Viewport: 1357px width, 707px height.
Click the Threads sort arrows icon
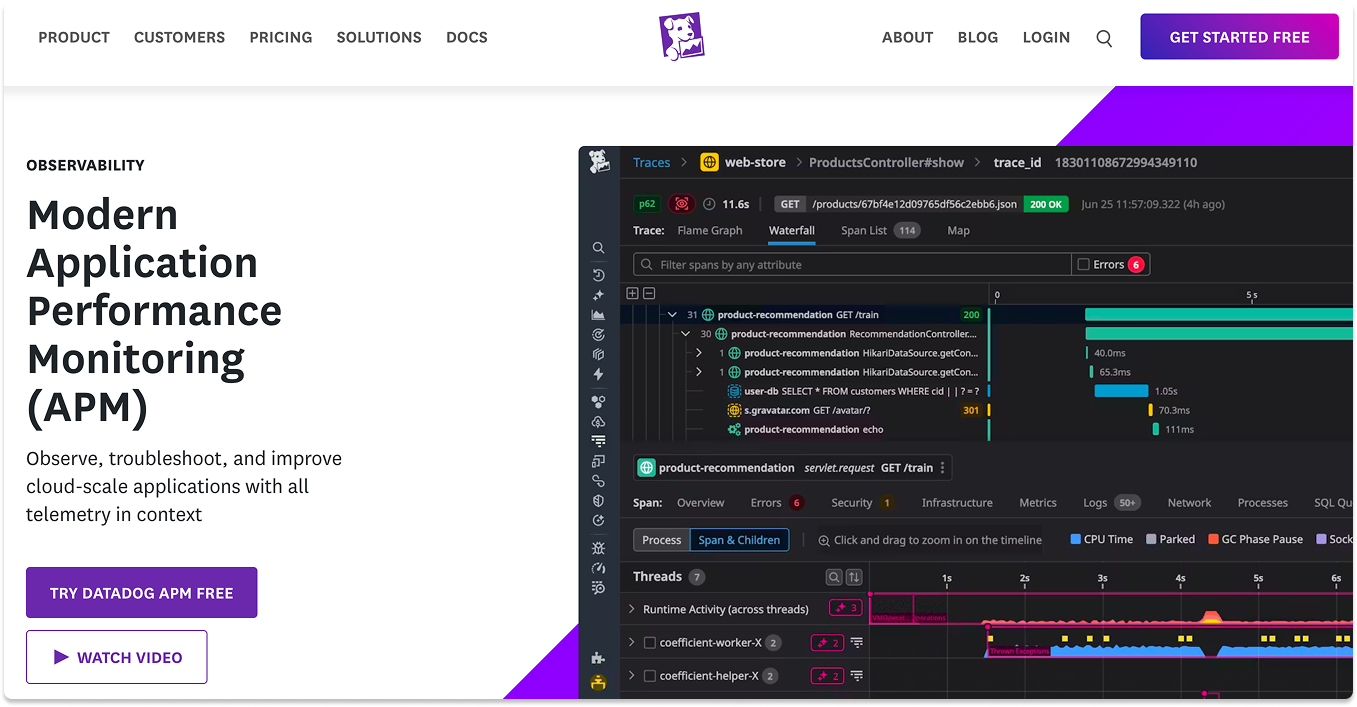click(x=854, y=577)
